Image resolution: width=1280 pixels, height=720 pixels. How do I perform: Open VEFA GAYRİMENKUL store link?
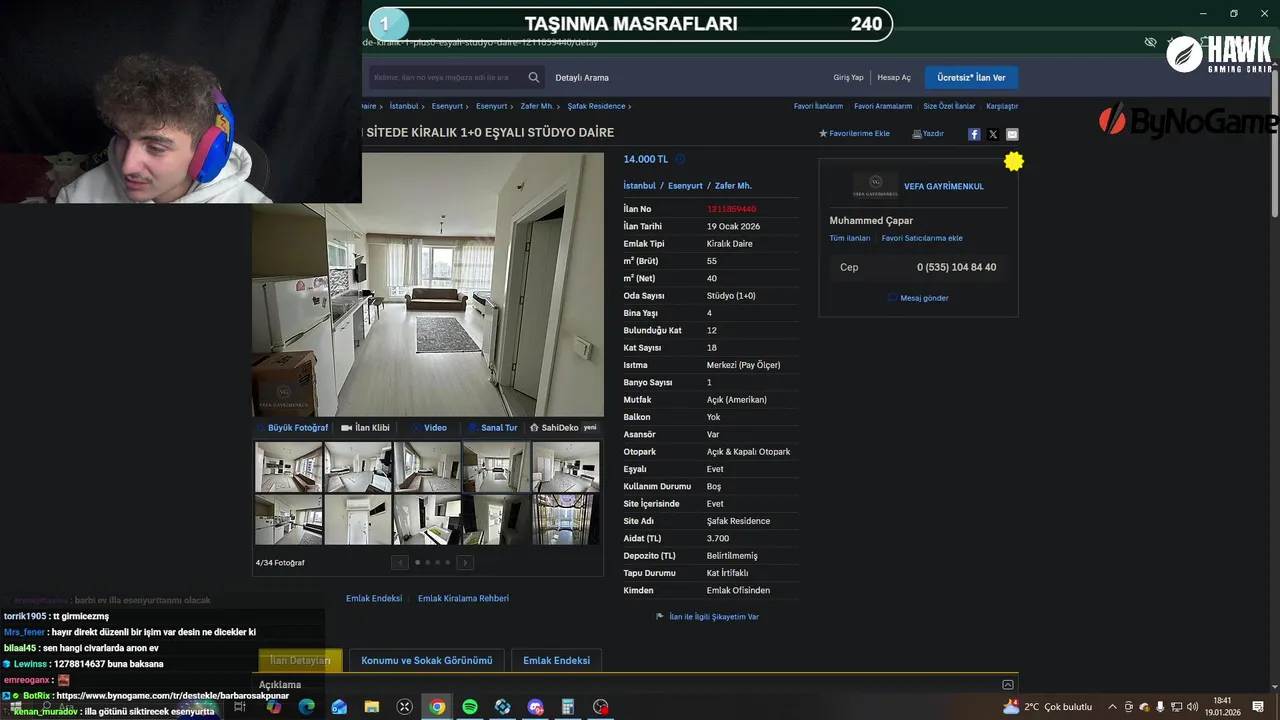943,186
